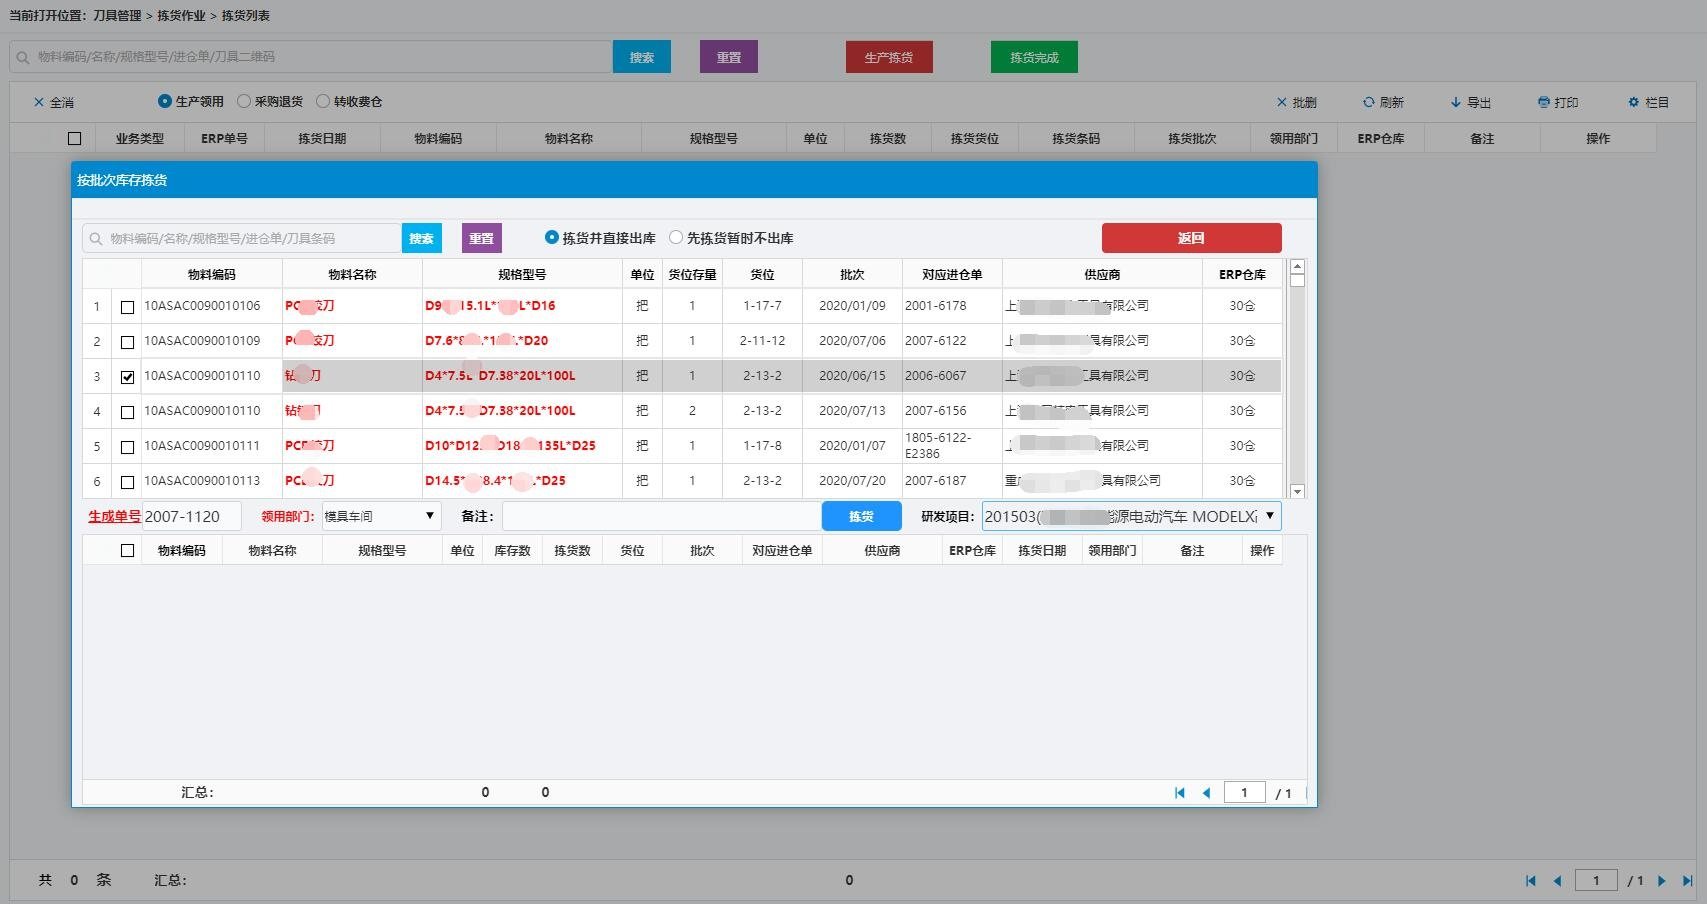Go to previous page in dialog pager
Viewport: 1707px width, 904px height.
[x=1206, y=793]
